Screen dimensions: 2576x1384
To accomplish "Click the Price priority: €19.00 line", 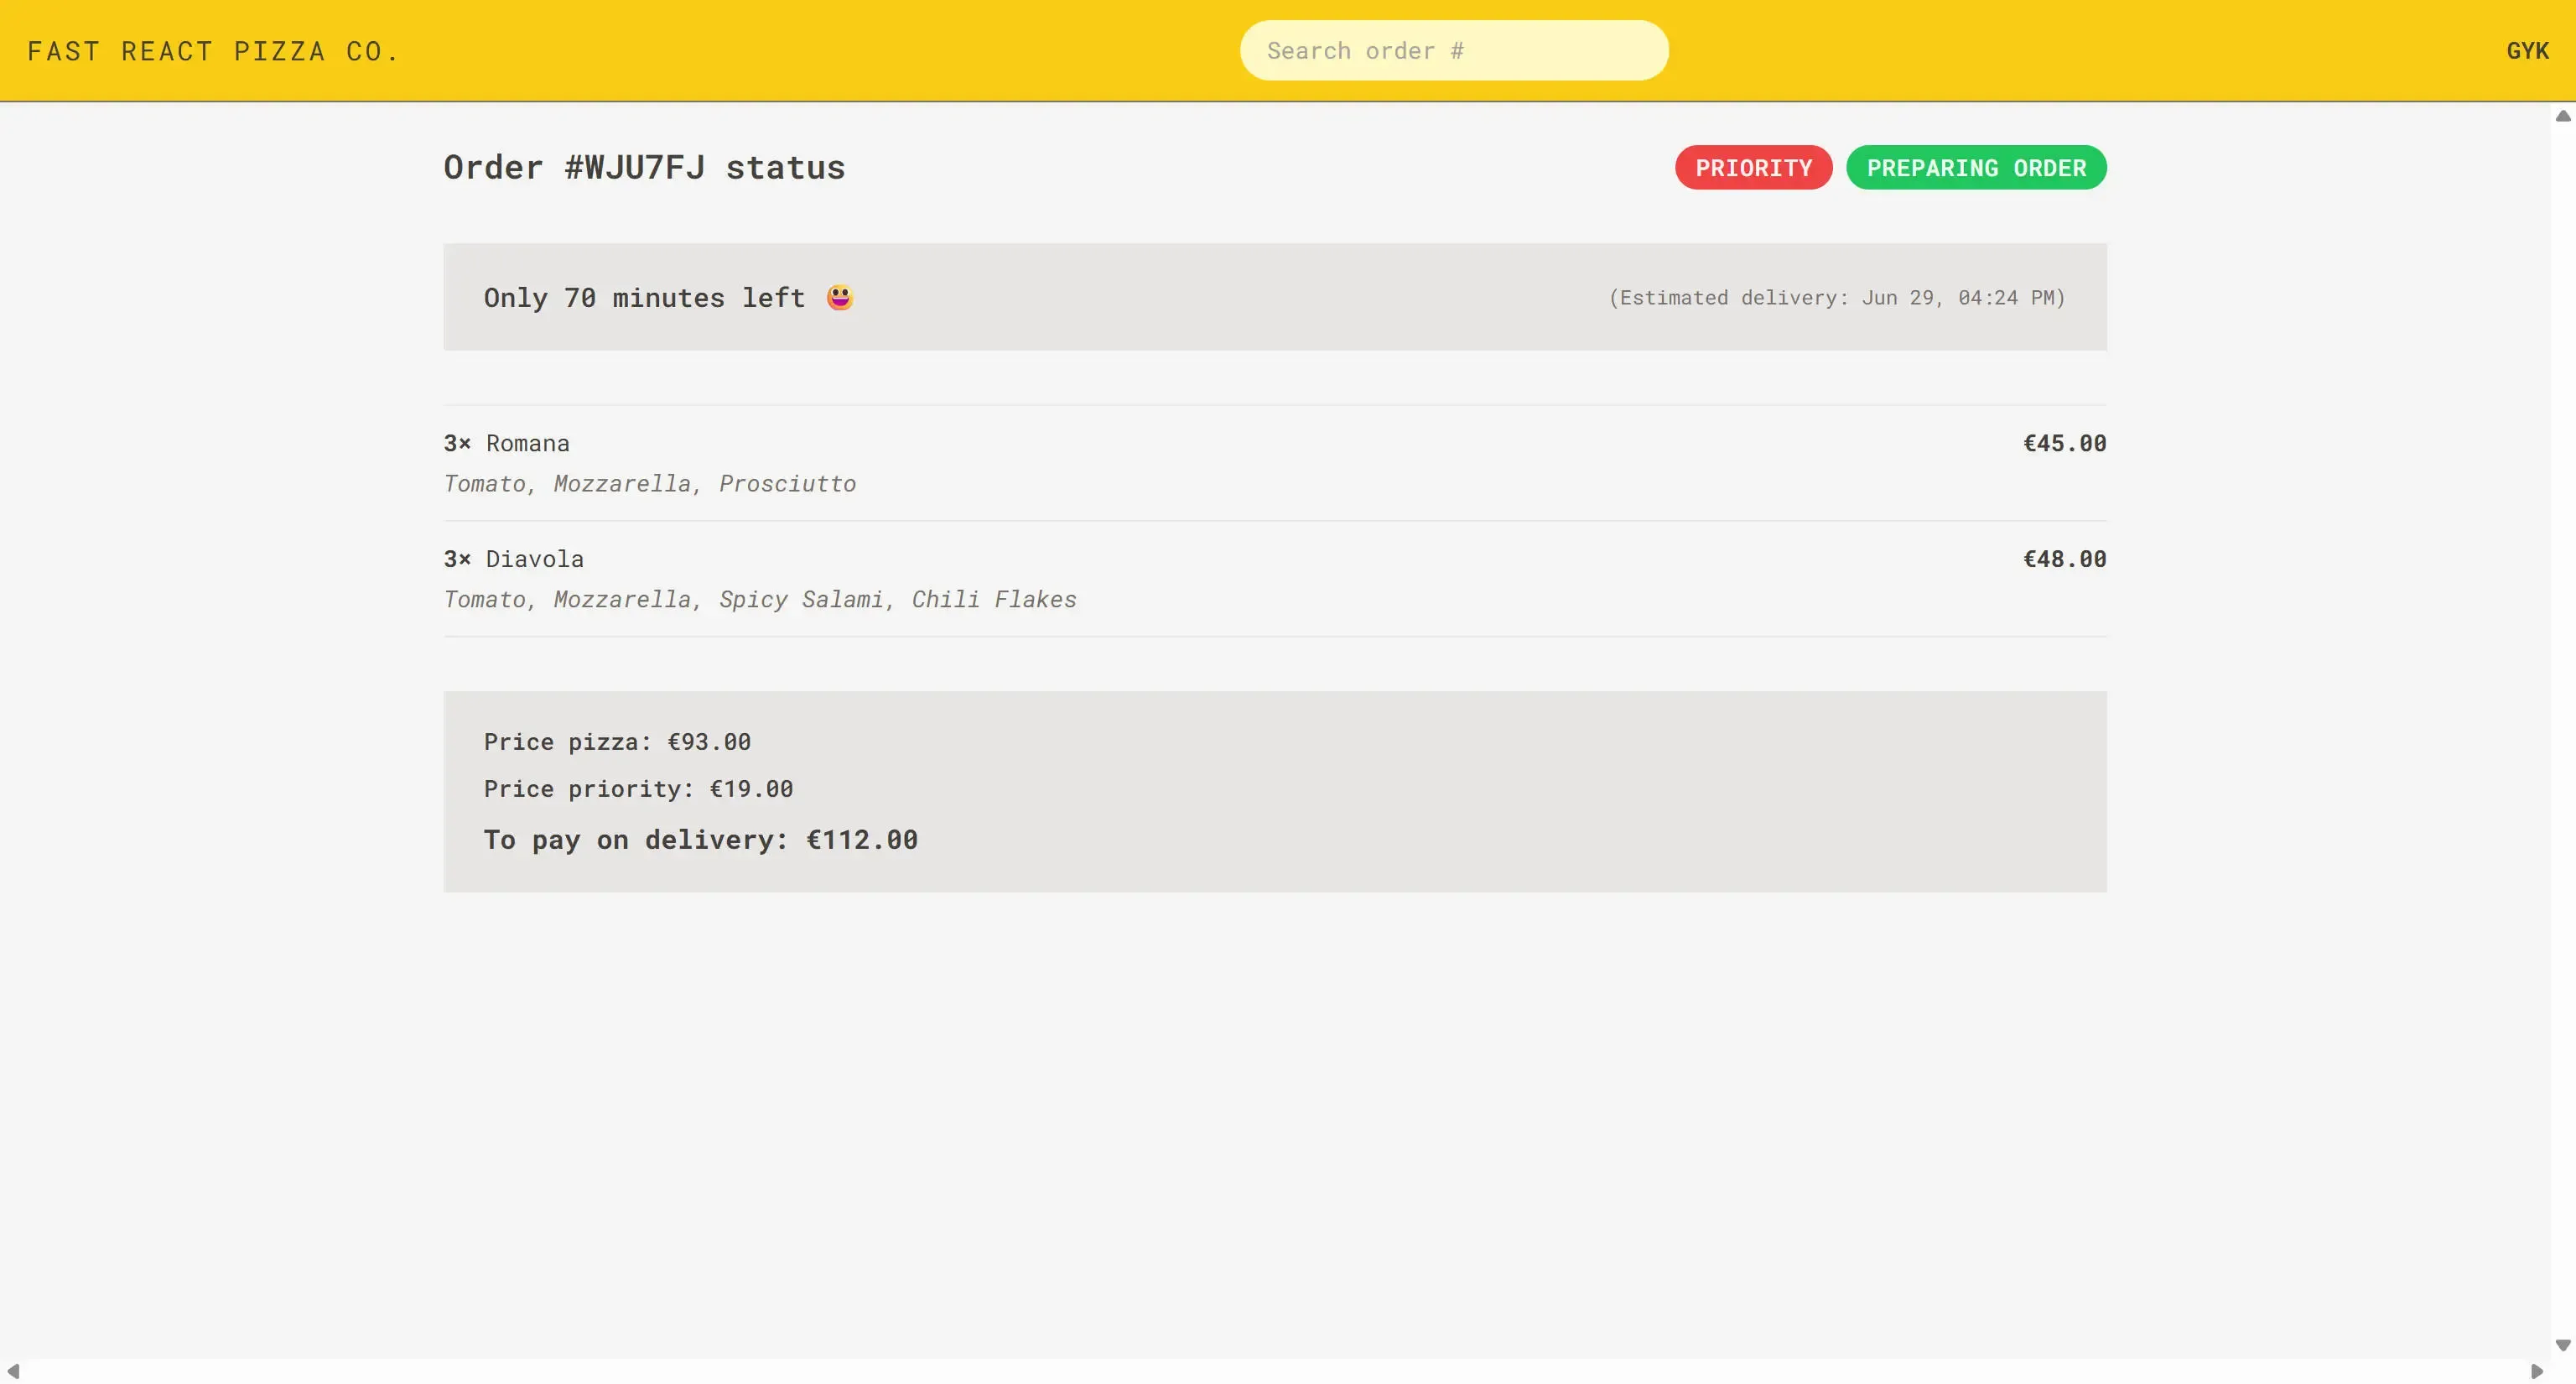I will click(x=638, y=789).
